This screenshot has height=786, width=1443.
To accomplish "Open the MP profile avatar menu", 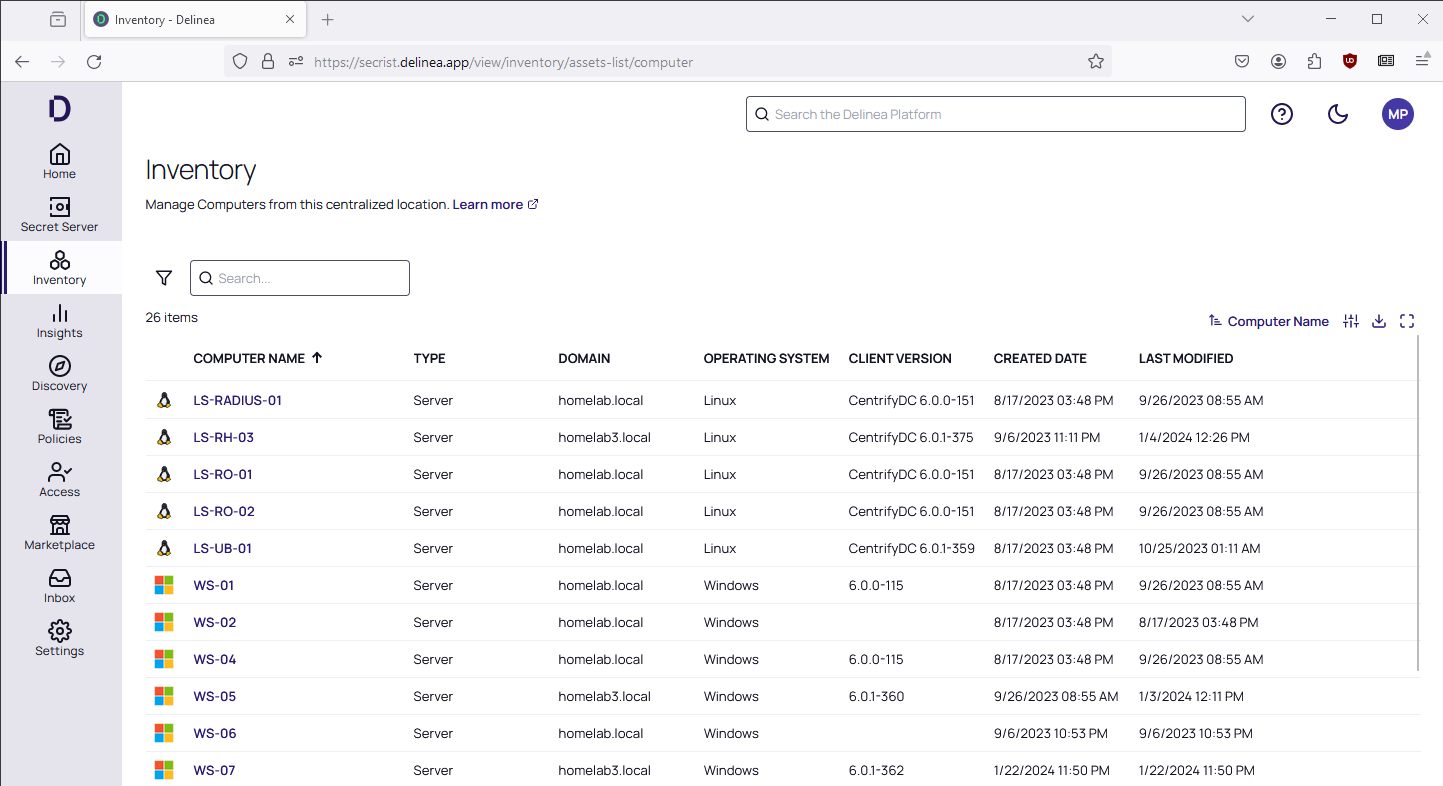I will click(1397, 113).
